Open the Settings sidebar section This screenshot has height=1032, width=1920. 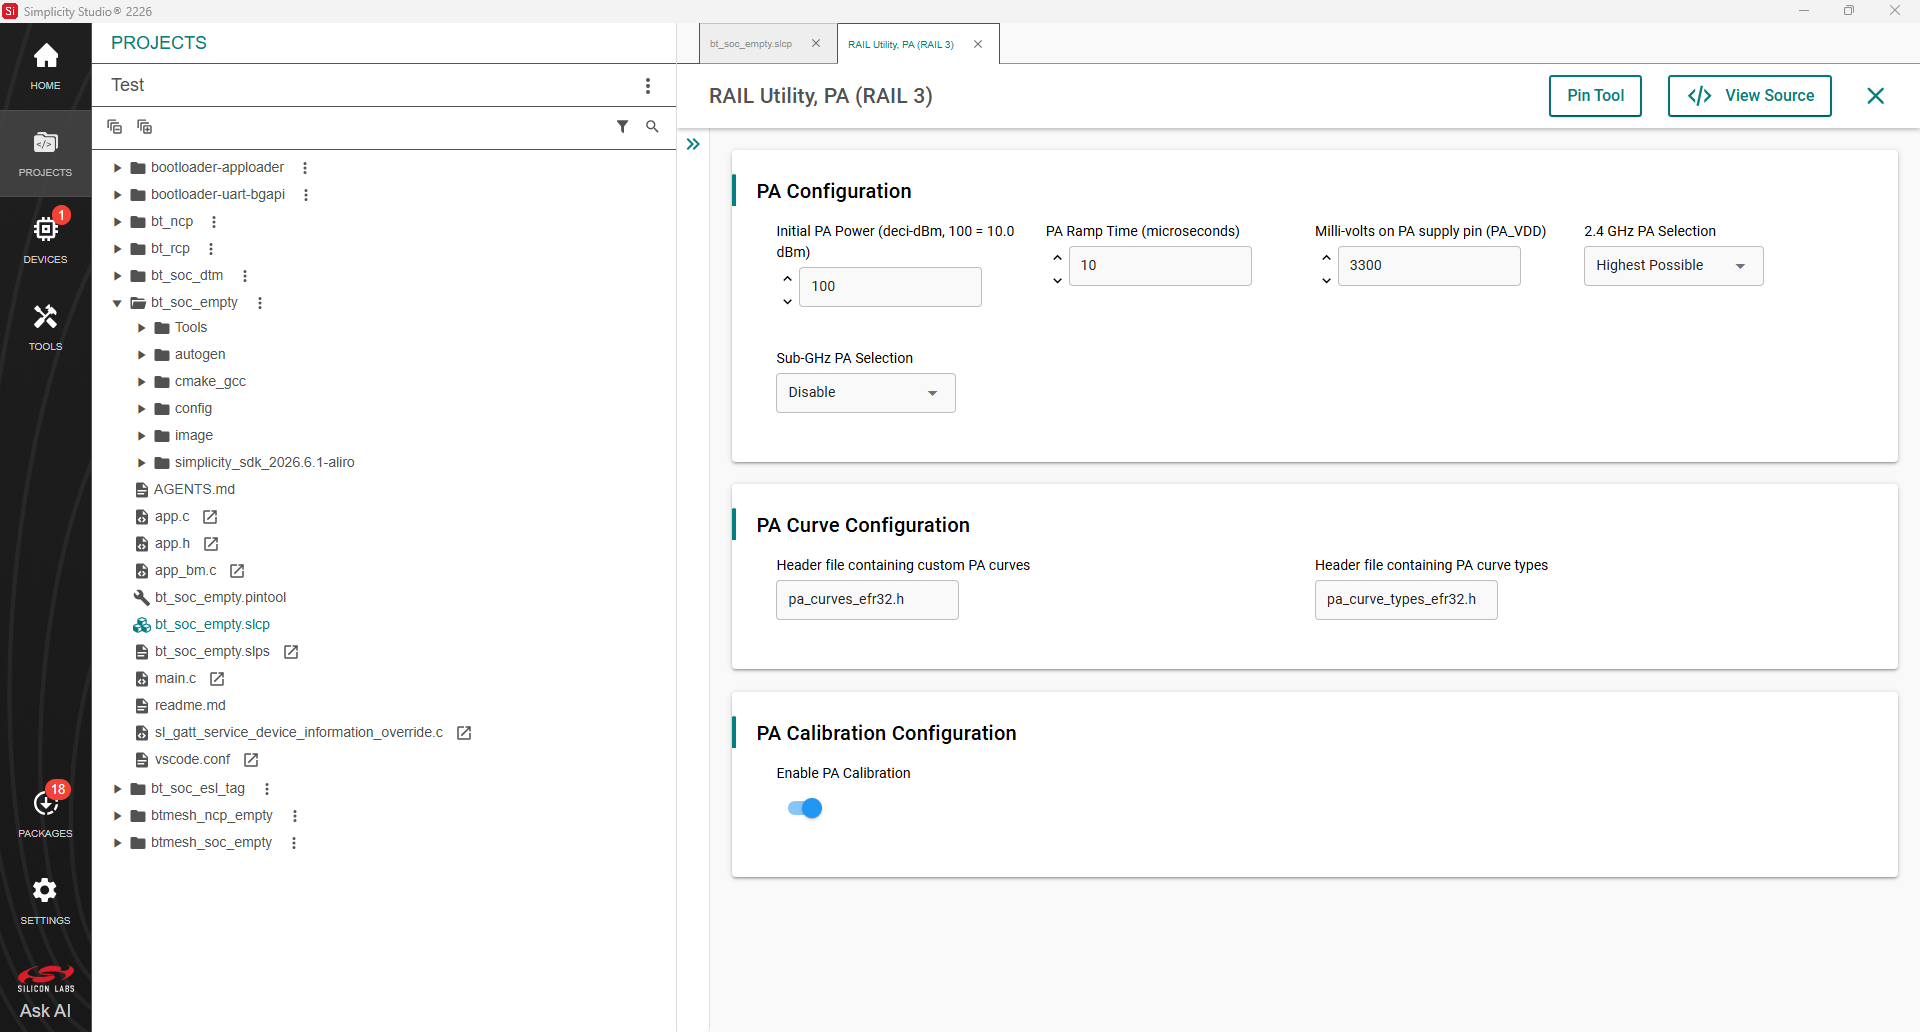pos(45,900)
